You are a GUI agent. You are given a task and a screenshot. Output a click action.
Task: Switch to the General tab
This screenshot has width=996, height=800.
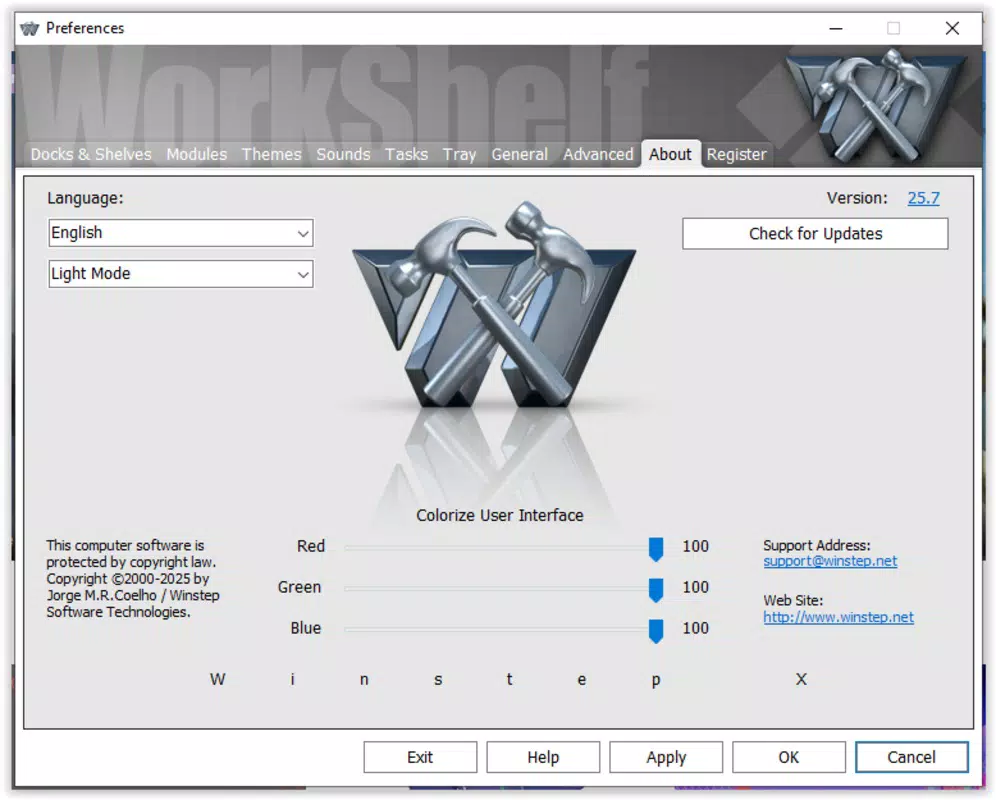pos(519,154)
